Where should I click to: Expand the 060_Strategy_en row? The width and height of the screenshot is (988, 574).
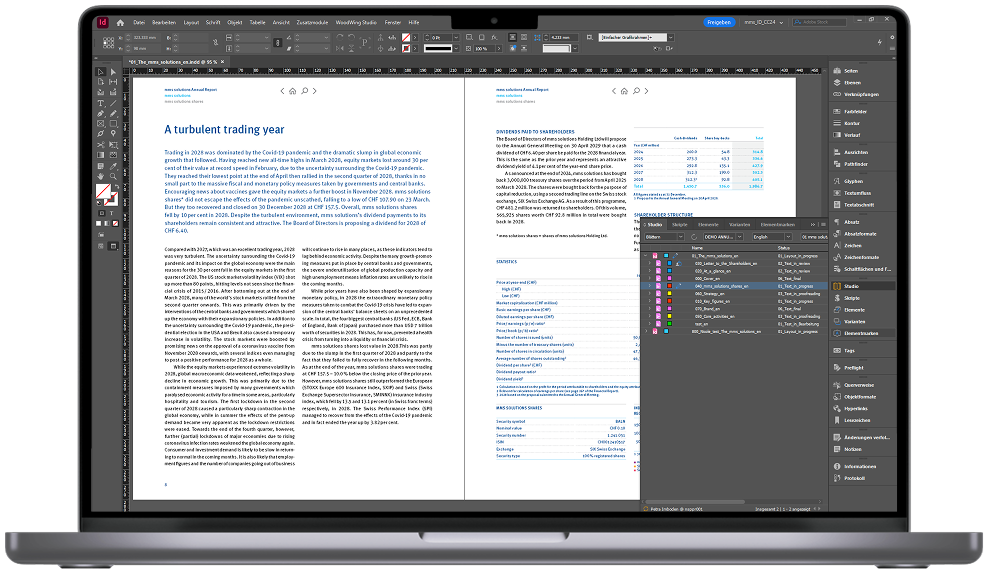tap(650, 294)
